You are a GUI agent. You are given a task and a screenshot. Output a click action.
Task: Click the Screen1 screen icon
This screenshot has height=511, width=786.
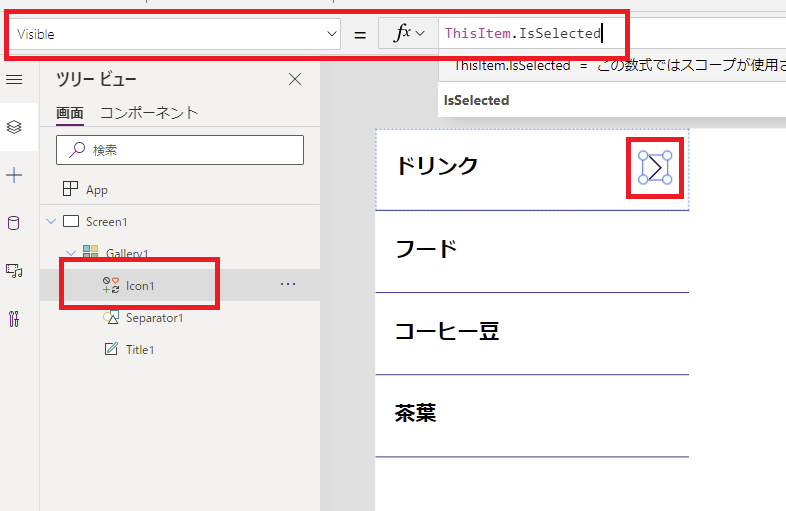[71, 221]
